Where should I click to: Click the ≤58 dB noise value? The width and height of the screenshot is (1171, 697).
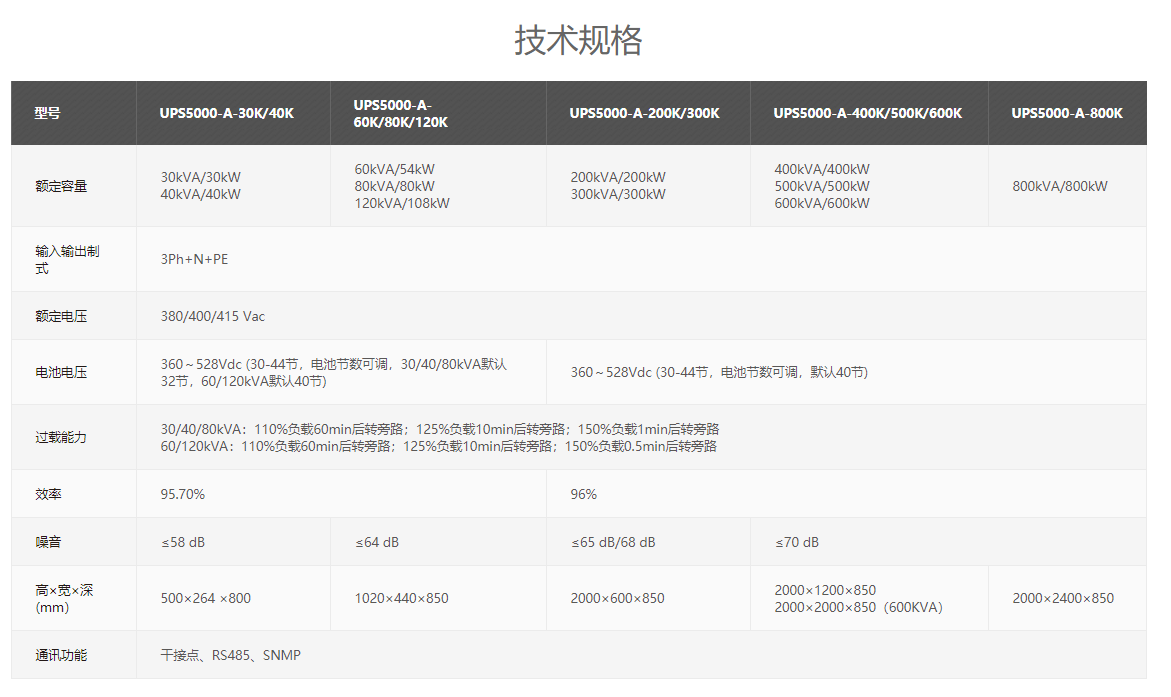[x=183, y=542]
